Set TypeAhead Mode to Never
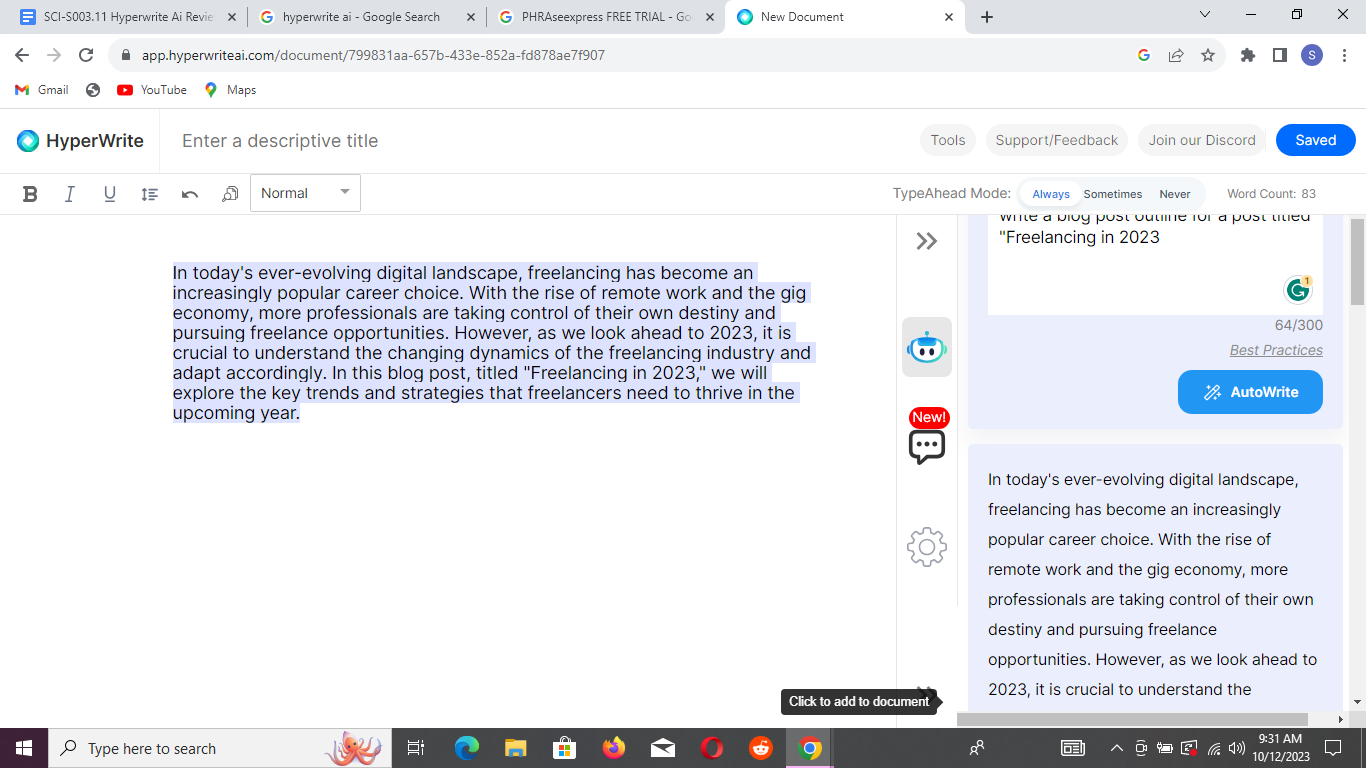1366x768 pixels. pyautogui.click(x=1175, y=193)
